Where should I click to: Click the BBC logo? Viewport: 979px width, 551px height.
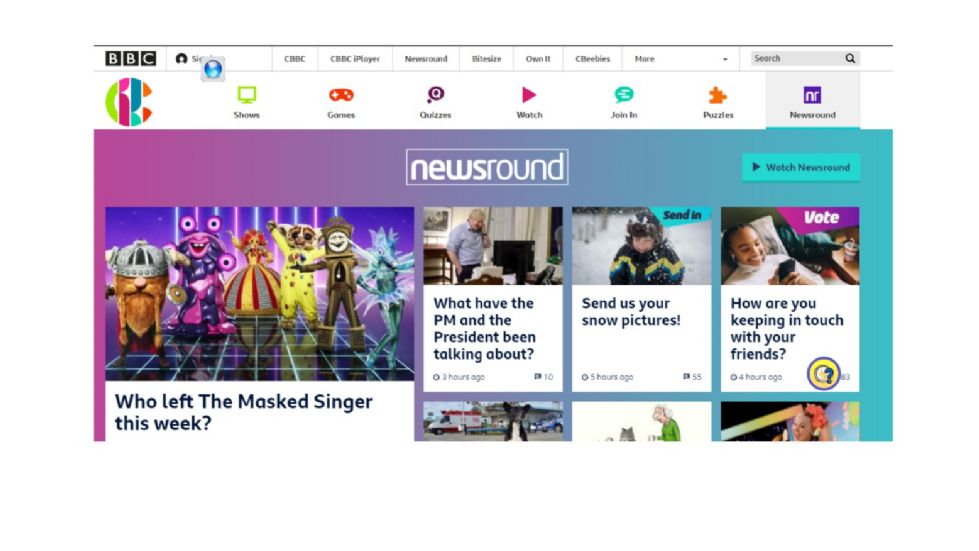coord(130,59)
